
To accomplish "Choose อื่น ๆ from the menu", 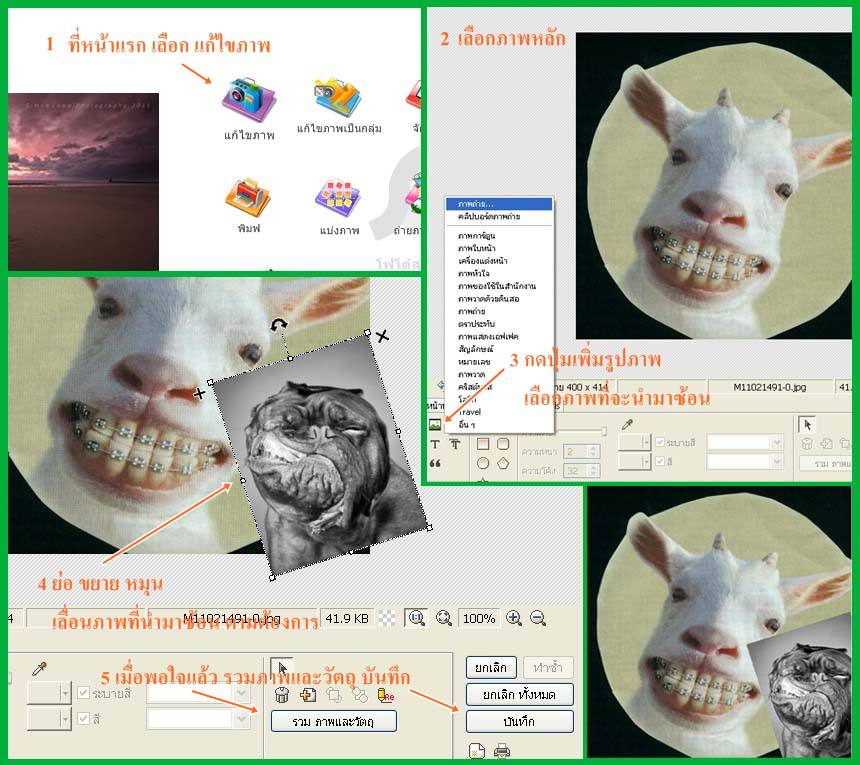I will coord(499,425).
